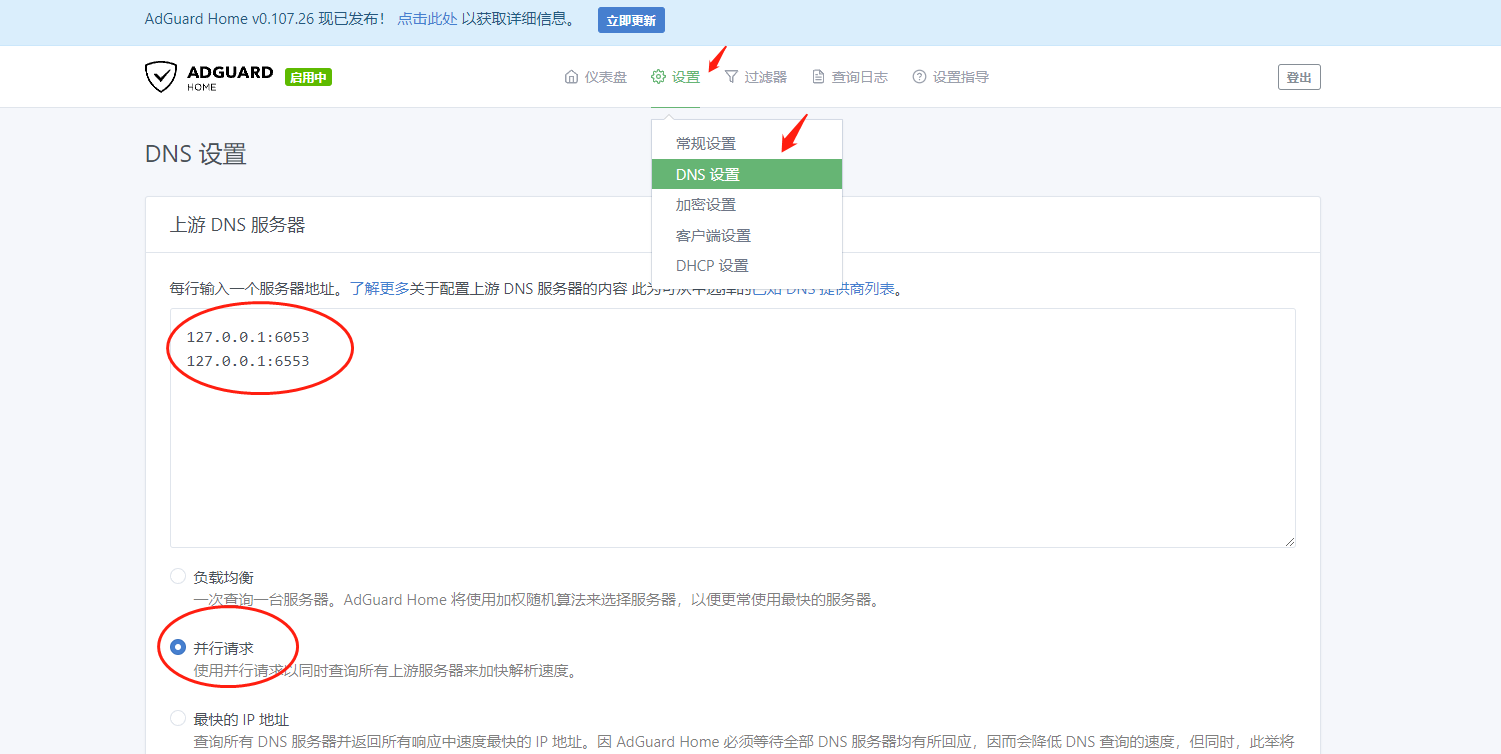Select the 负载均衡 radio option

point(178,576)
